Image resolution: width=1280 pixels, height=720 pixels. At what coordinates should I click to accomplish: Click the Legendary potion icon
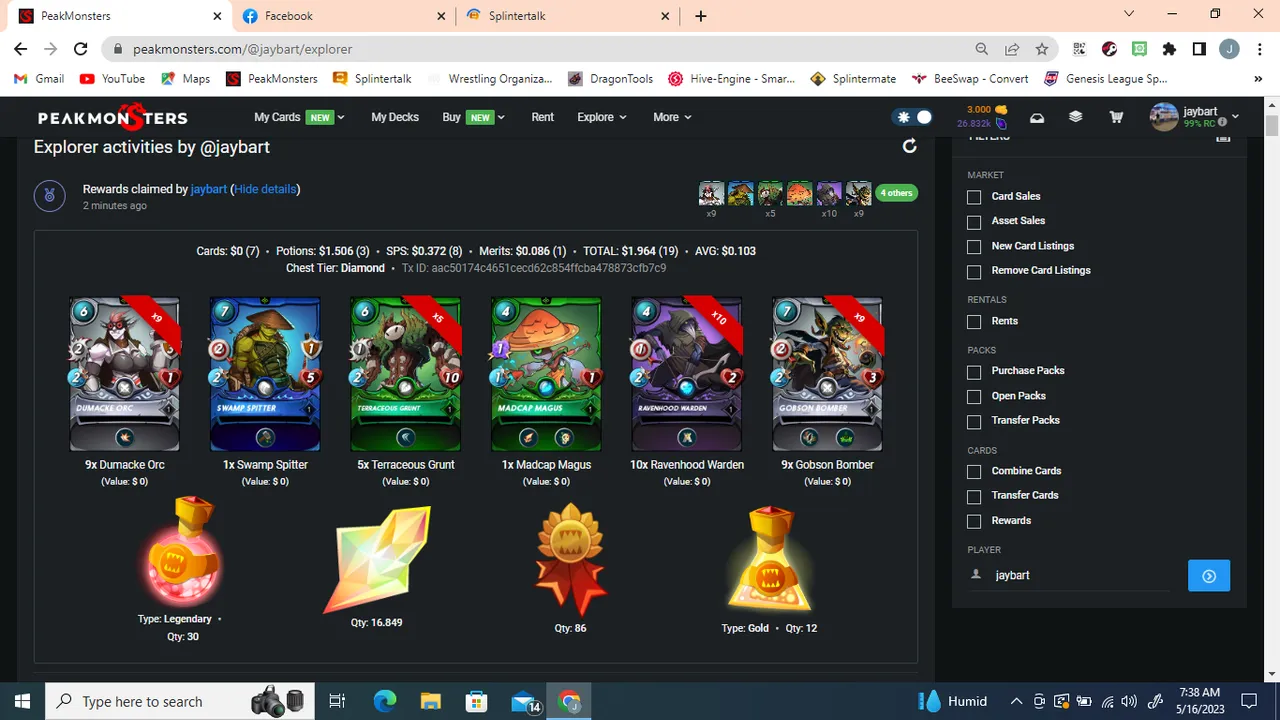180,553
